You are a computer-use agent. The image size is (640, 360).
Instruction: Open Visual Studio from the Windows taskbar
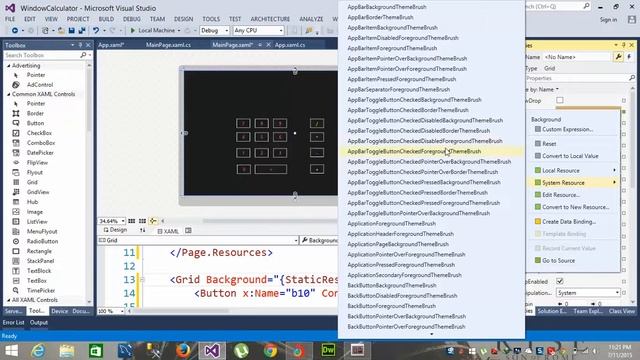coord(212,351)
